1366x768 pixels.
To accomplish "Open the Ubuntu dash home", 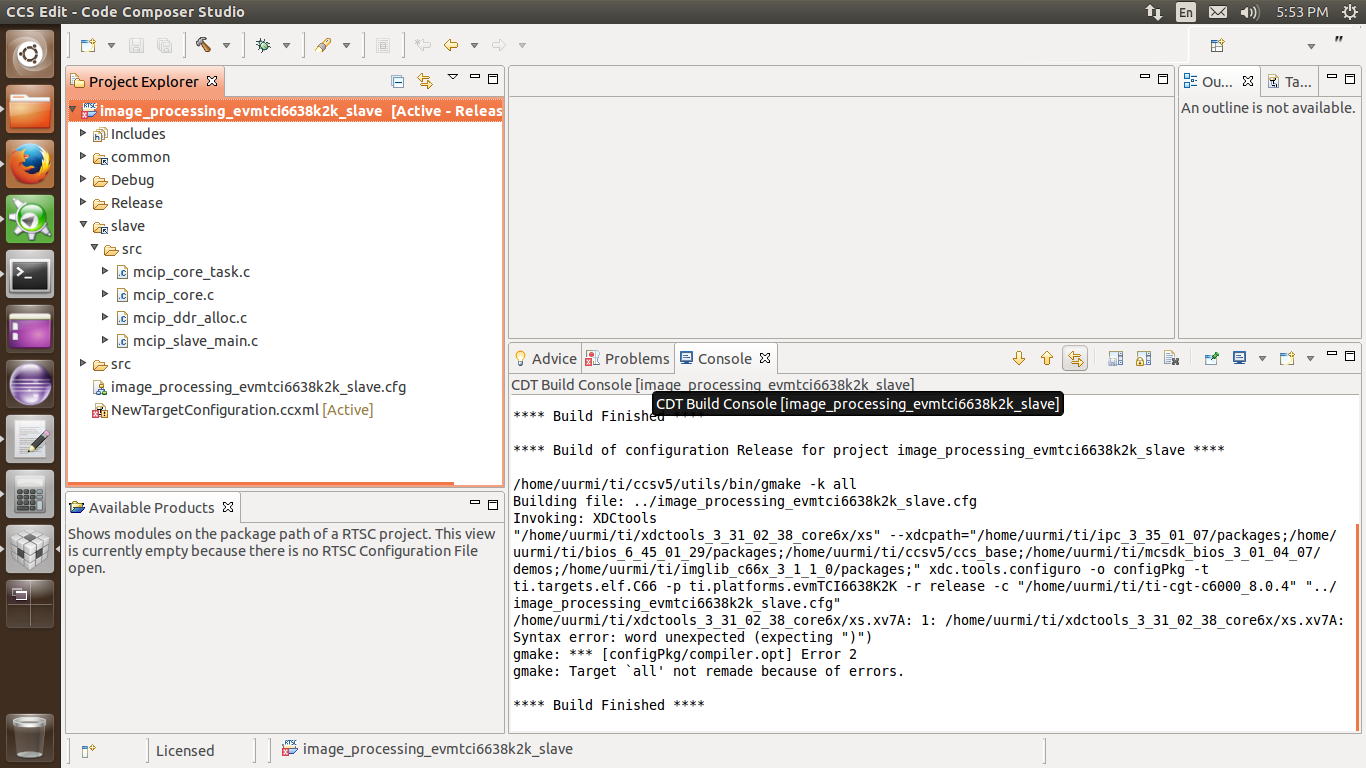I will click(x=30, y=54).
